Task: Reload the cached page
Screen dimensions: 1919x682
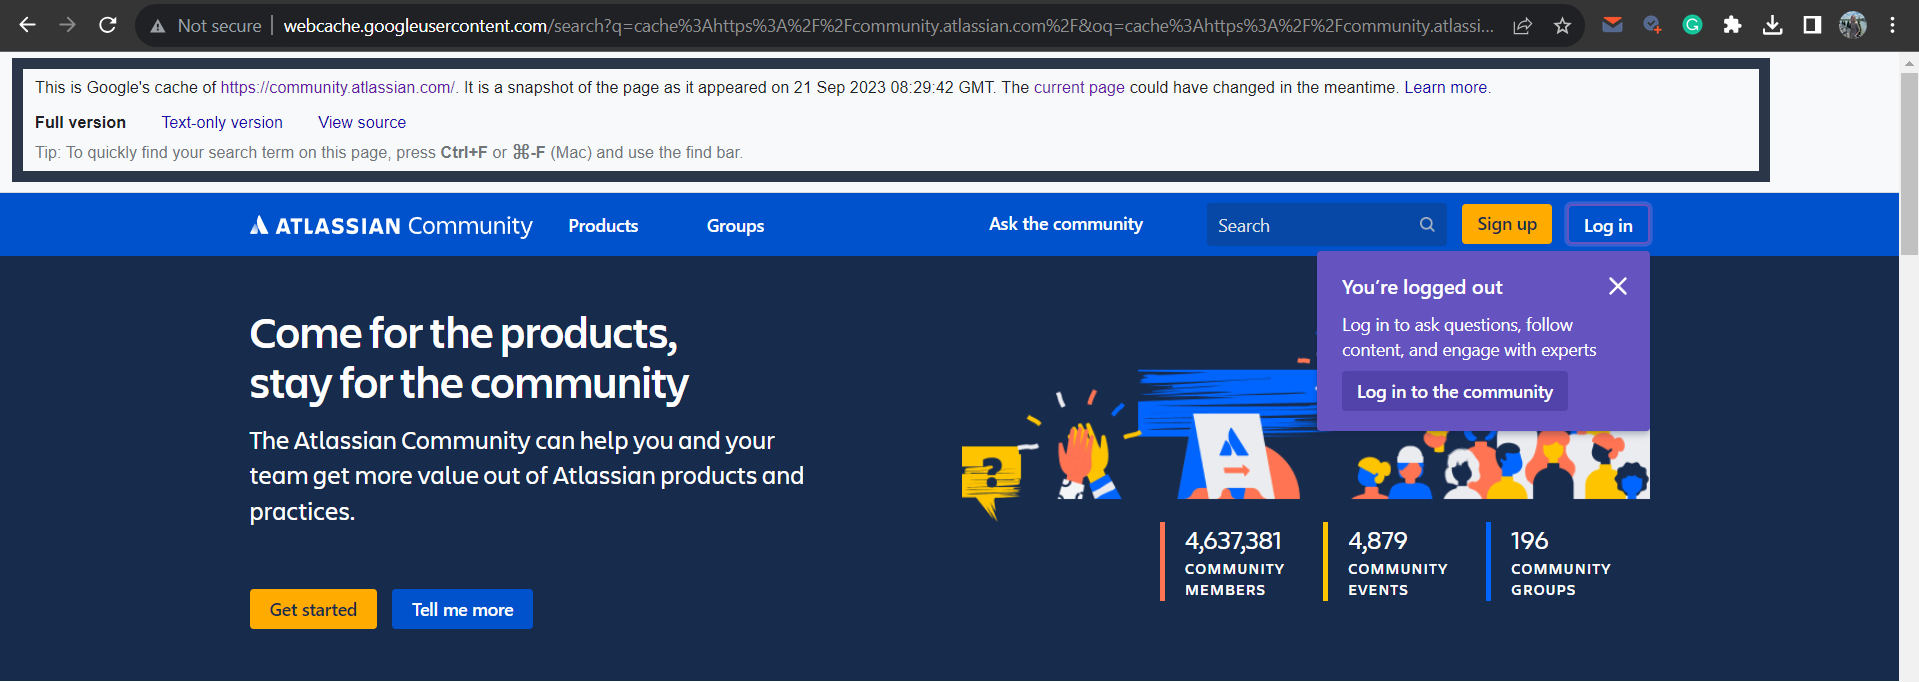Action: (x=108, y=25)
